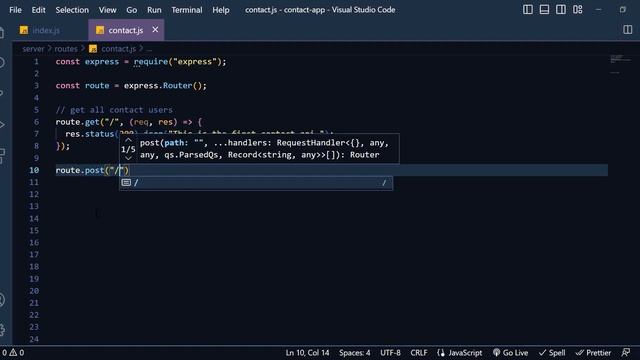Click the contact.js file icon in breadcrumb

93,49
